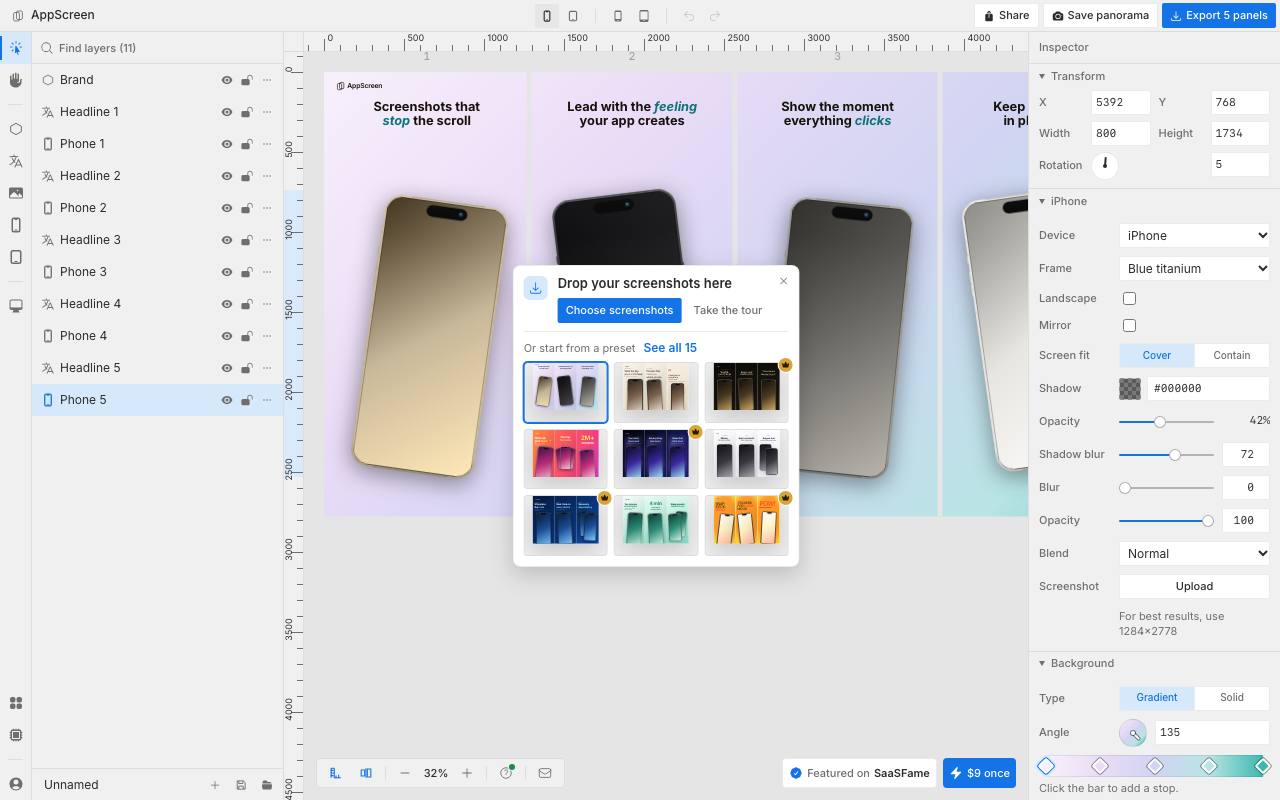Activate the hand pan tool

click(15, 80)
